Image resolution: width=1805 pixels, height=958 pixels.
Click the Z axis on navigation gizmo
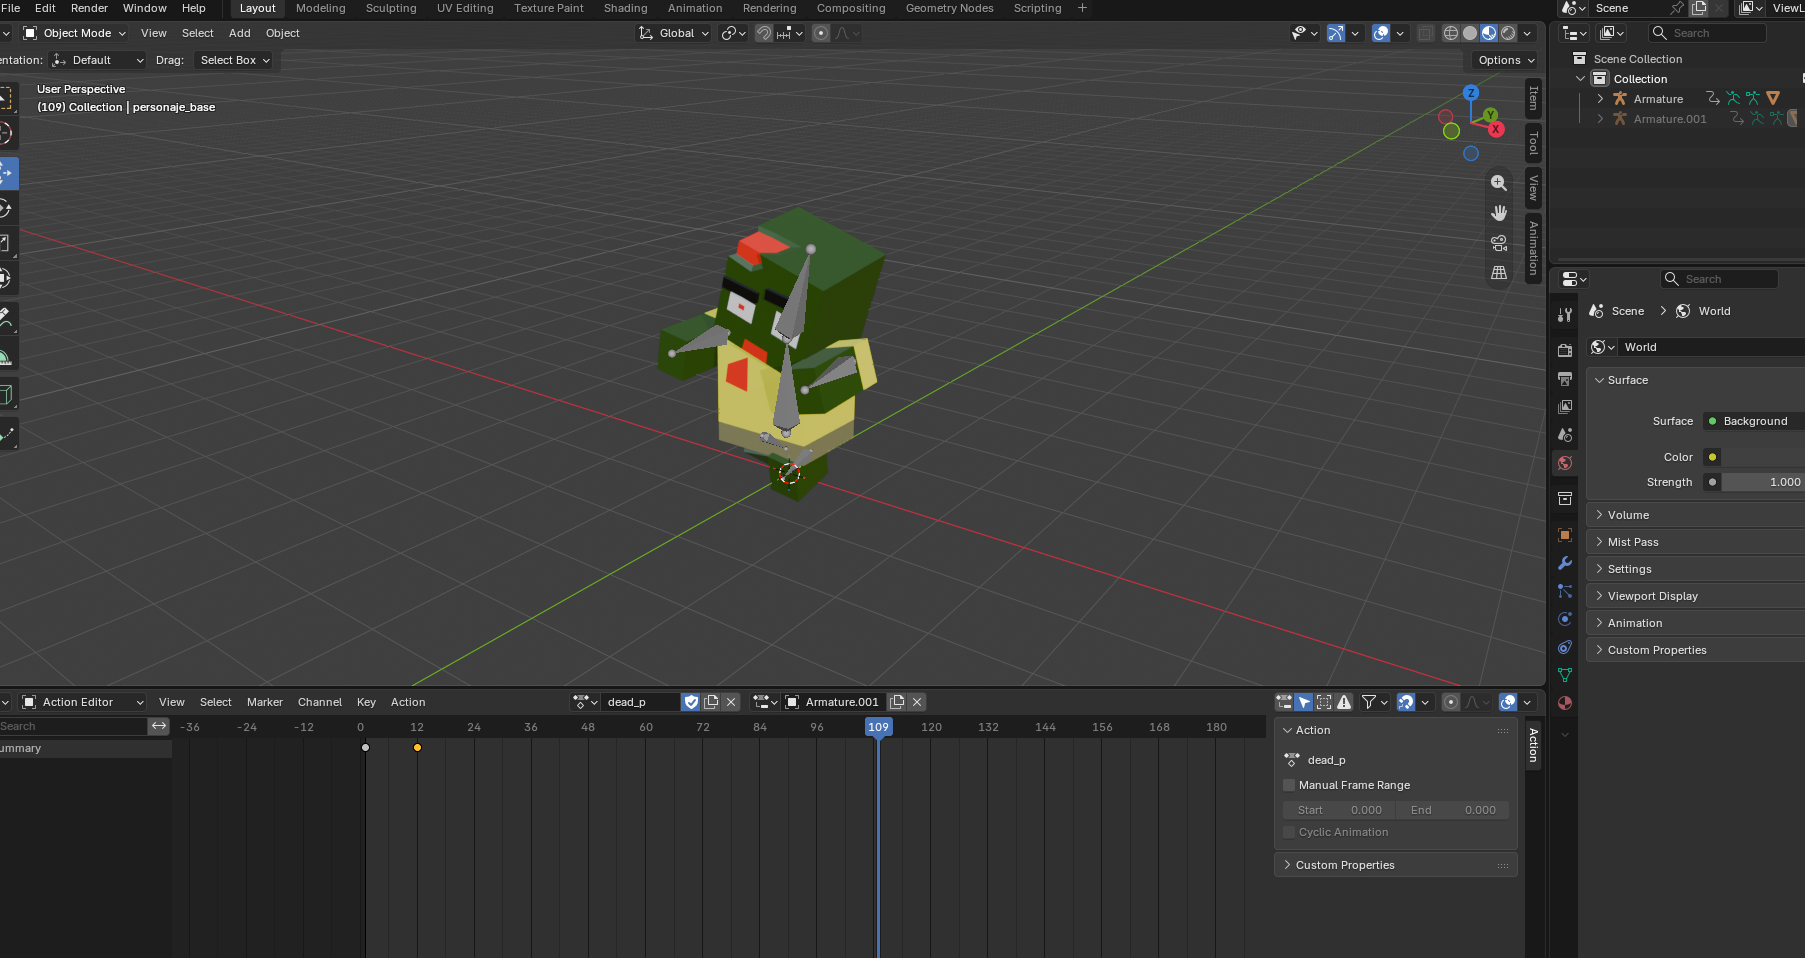[x=1470, y=92]
